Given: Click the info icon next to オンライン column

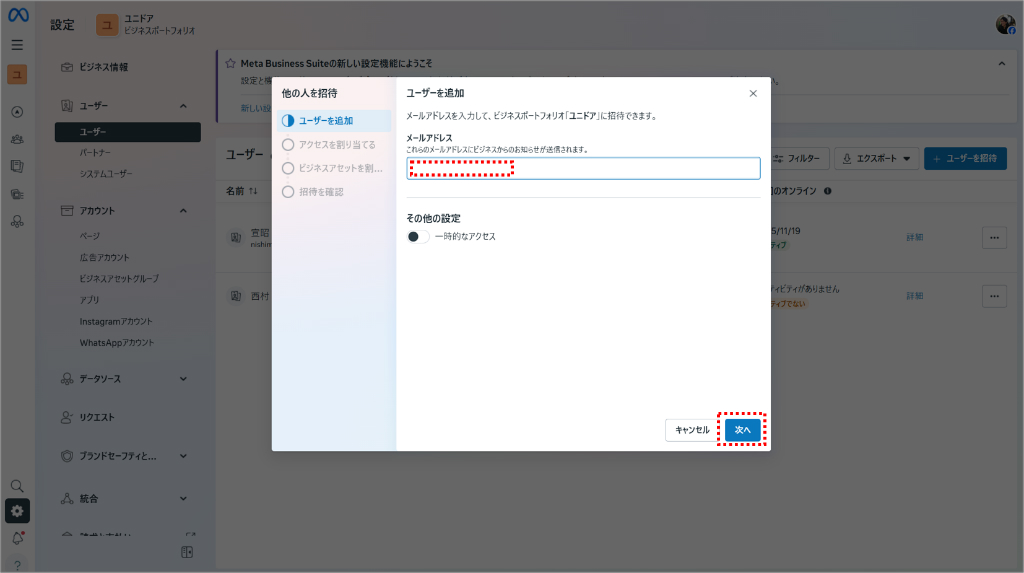Looking at the screenshot, I should (x=827, y=191).
